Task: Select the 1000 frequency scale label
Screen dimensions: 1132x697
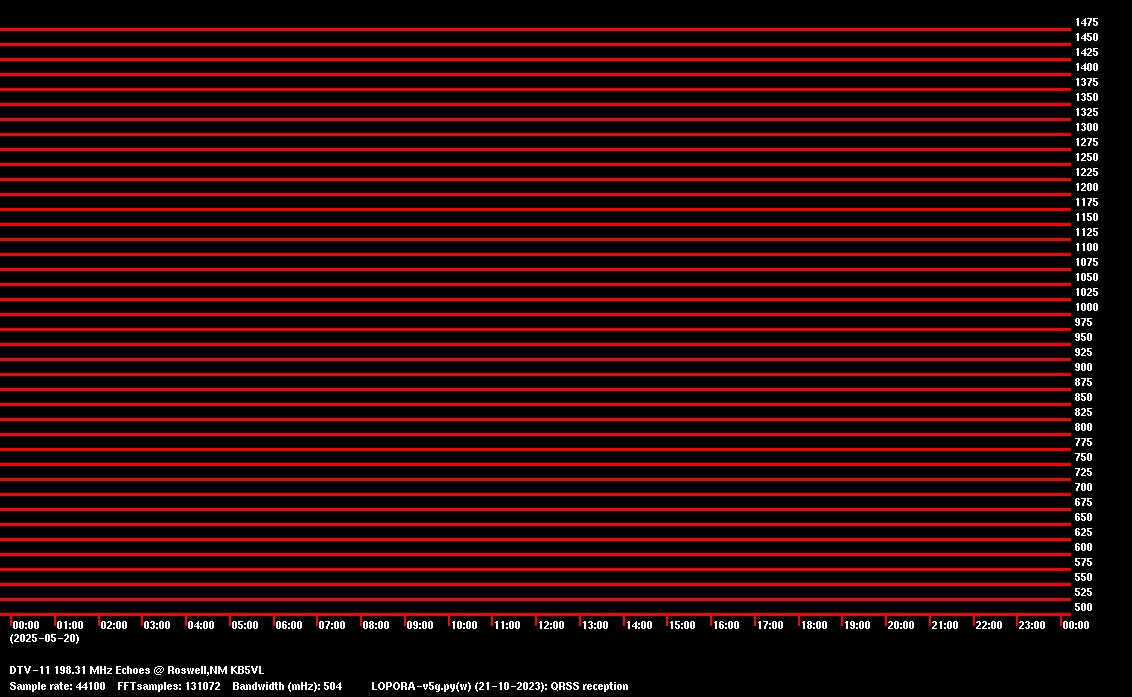Action: 1086,307
